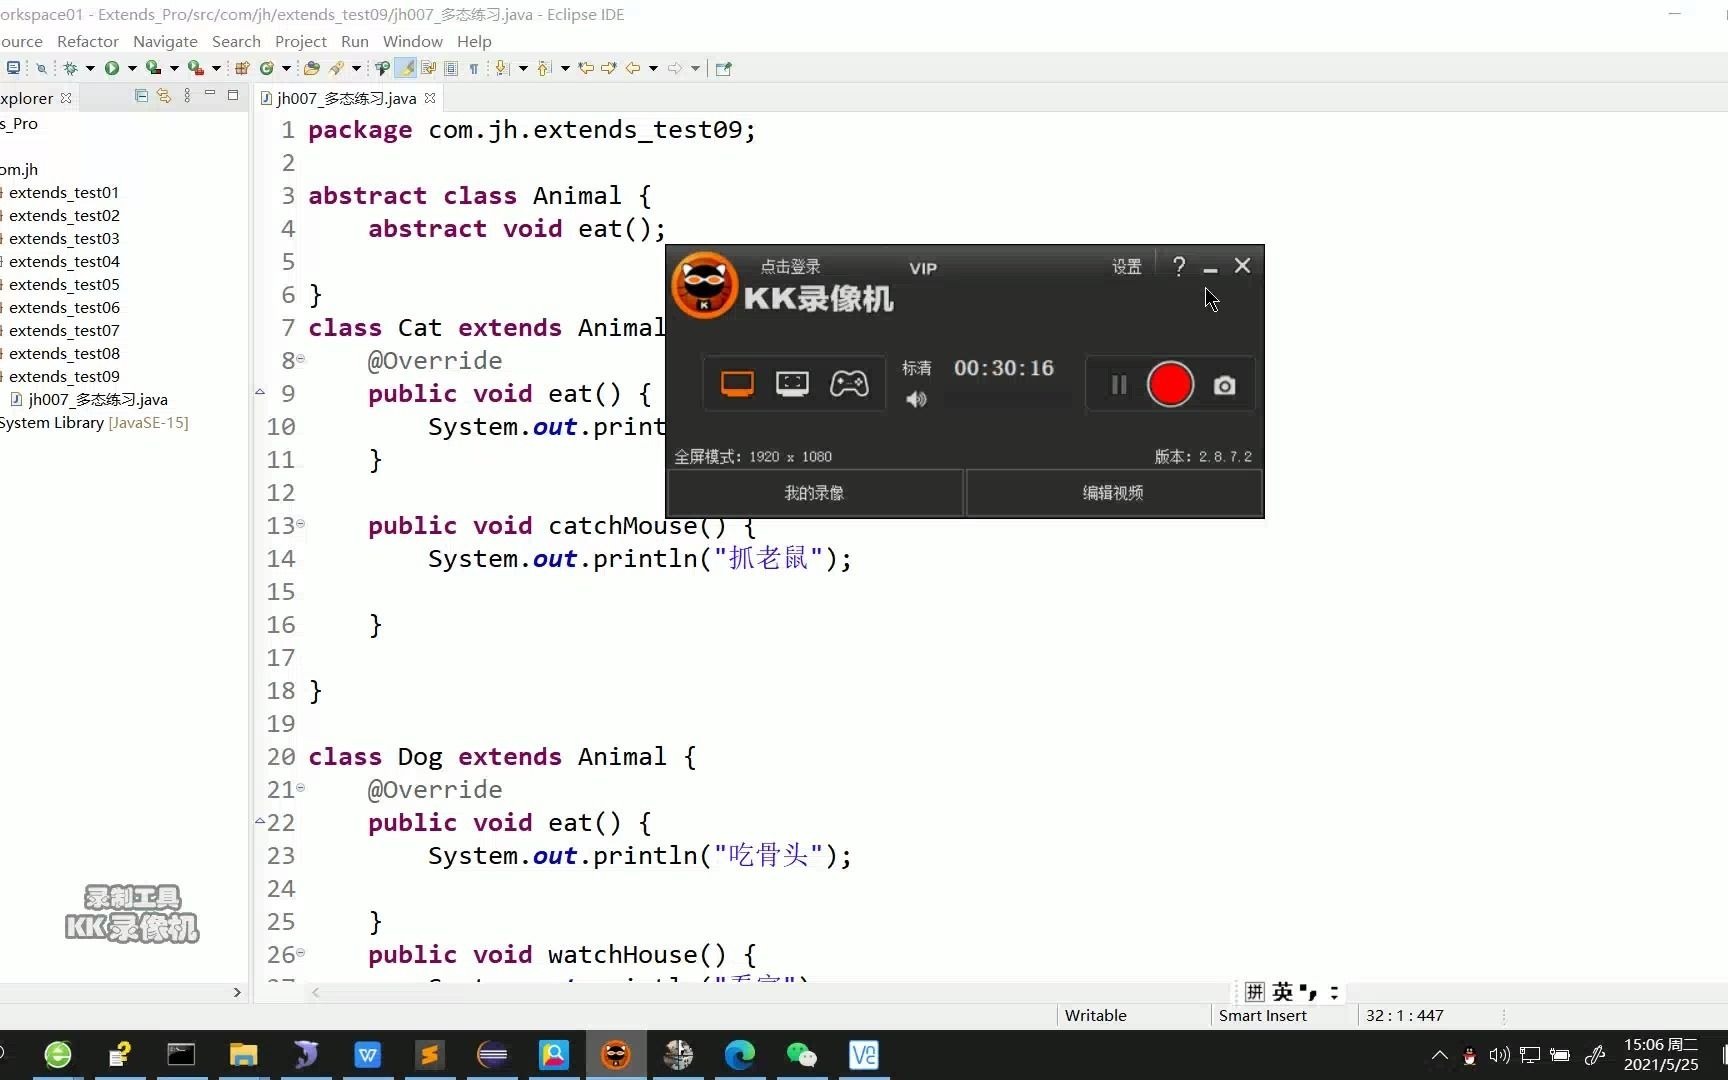Collapse the method fold marker on line 8
The height and width of the screenshot is (1080, 1728).
300,358
